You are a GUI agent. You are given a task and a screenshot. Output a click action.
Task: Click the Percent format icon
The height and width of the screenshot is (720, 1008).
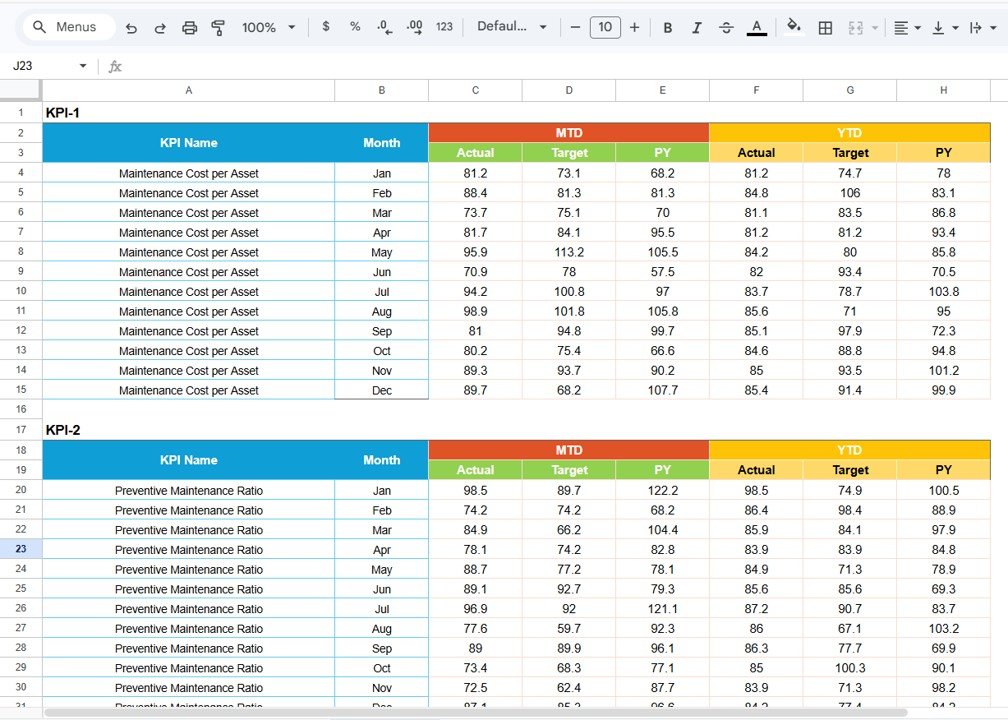(354, 27)
